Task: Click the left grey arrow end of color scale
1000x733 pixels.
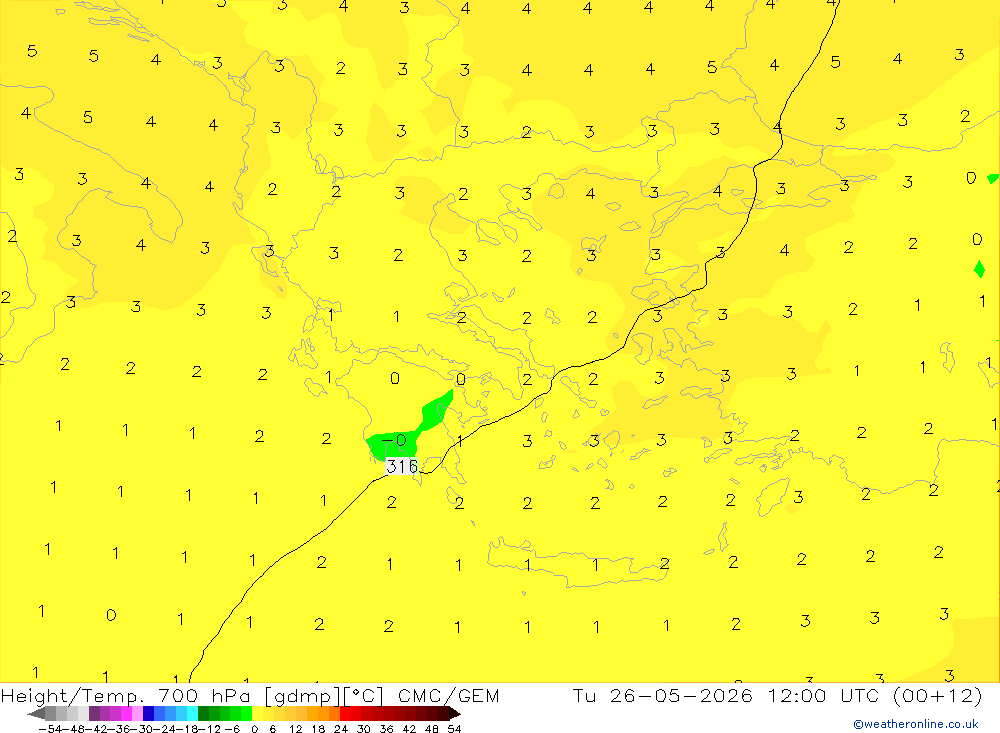Action: tap(36, 714)
